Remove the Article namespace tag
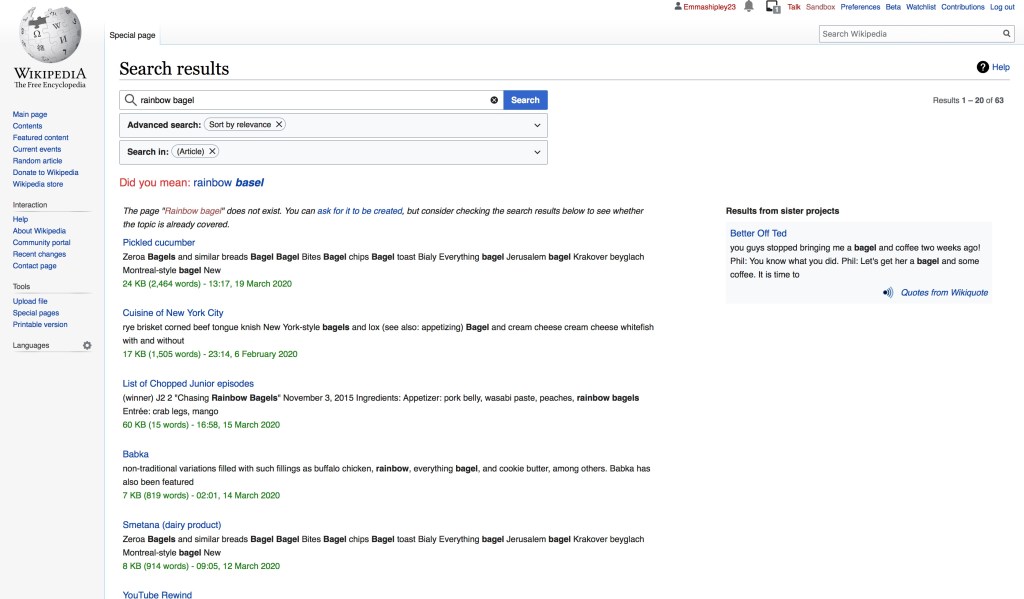 [212, 152]
